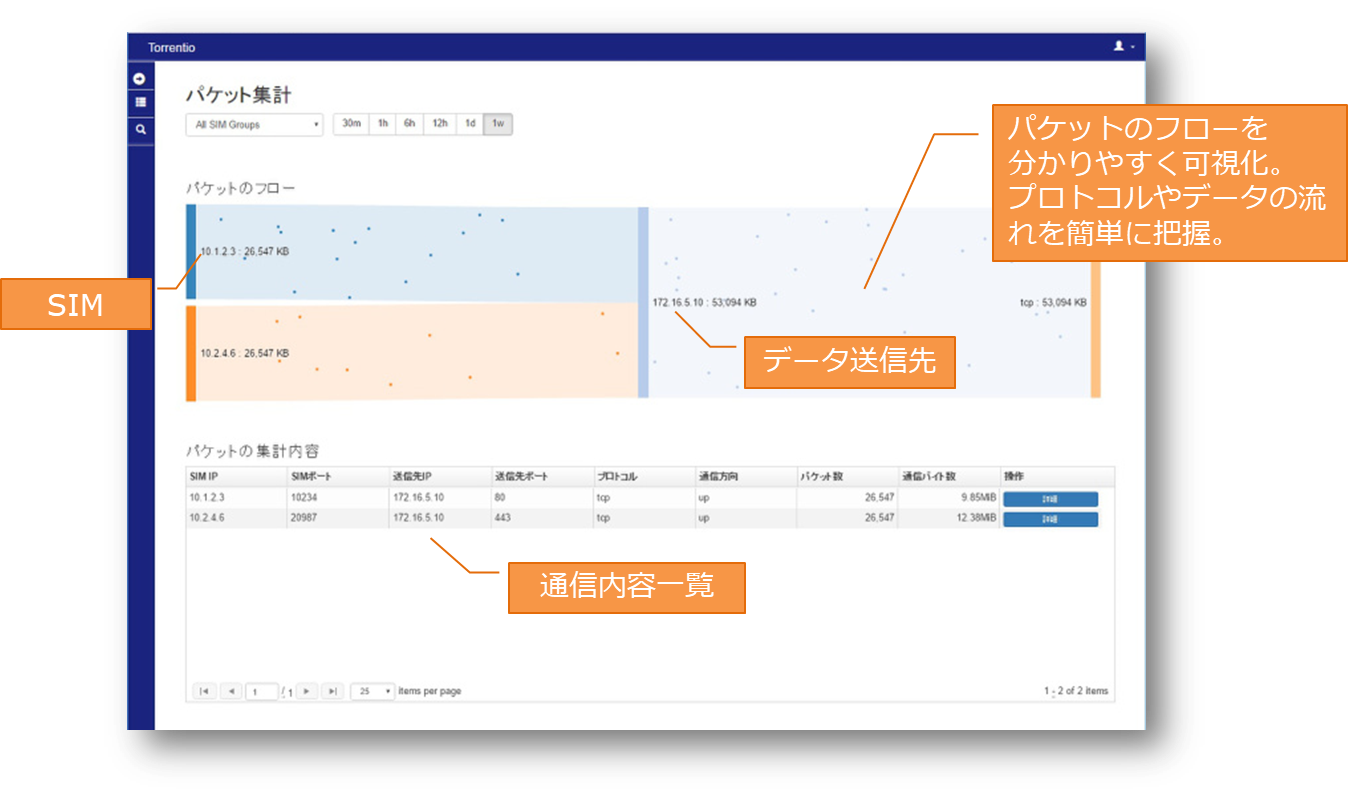Click byte count cell 9.85MiB

[x=950, y=498]
